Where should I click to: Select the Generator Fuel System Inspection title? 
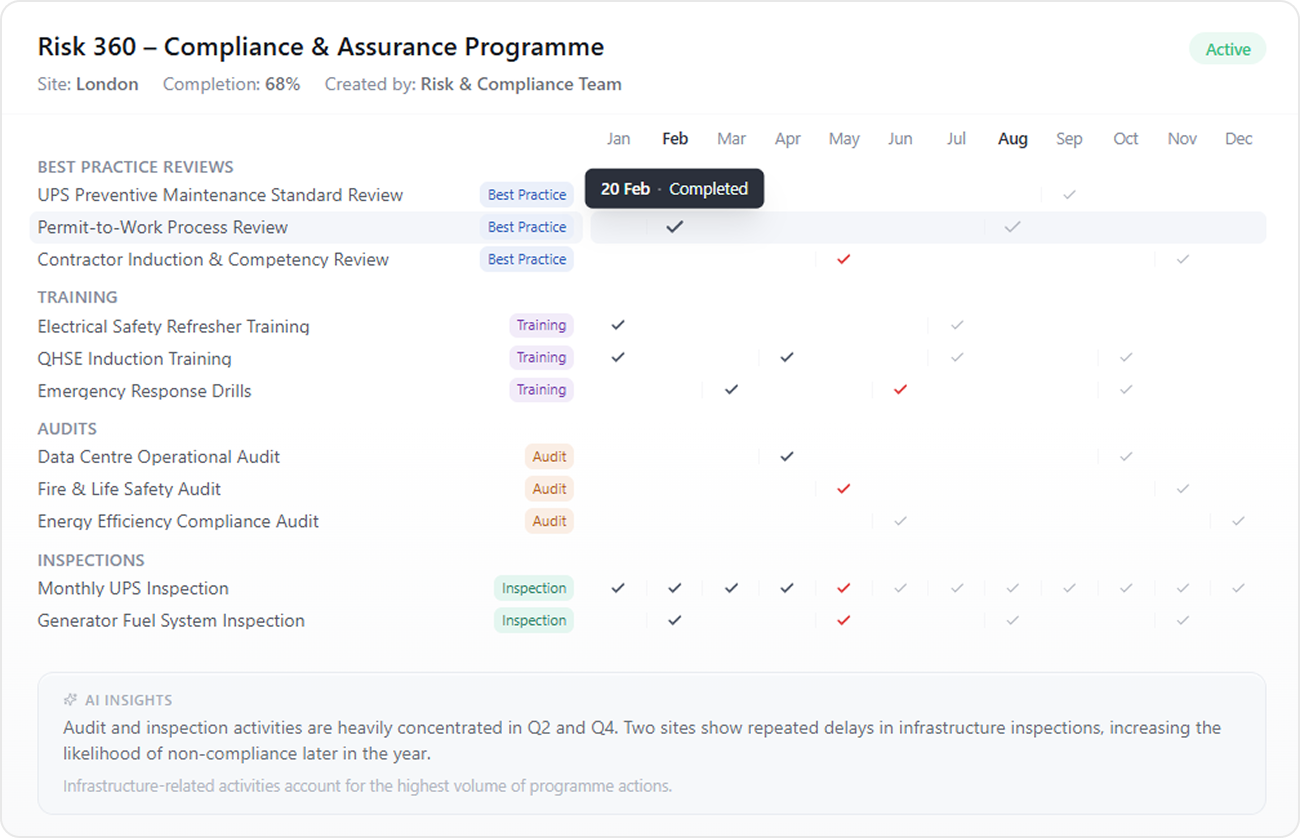pos(171,621)
